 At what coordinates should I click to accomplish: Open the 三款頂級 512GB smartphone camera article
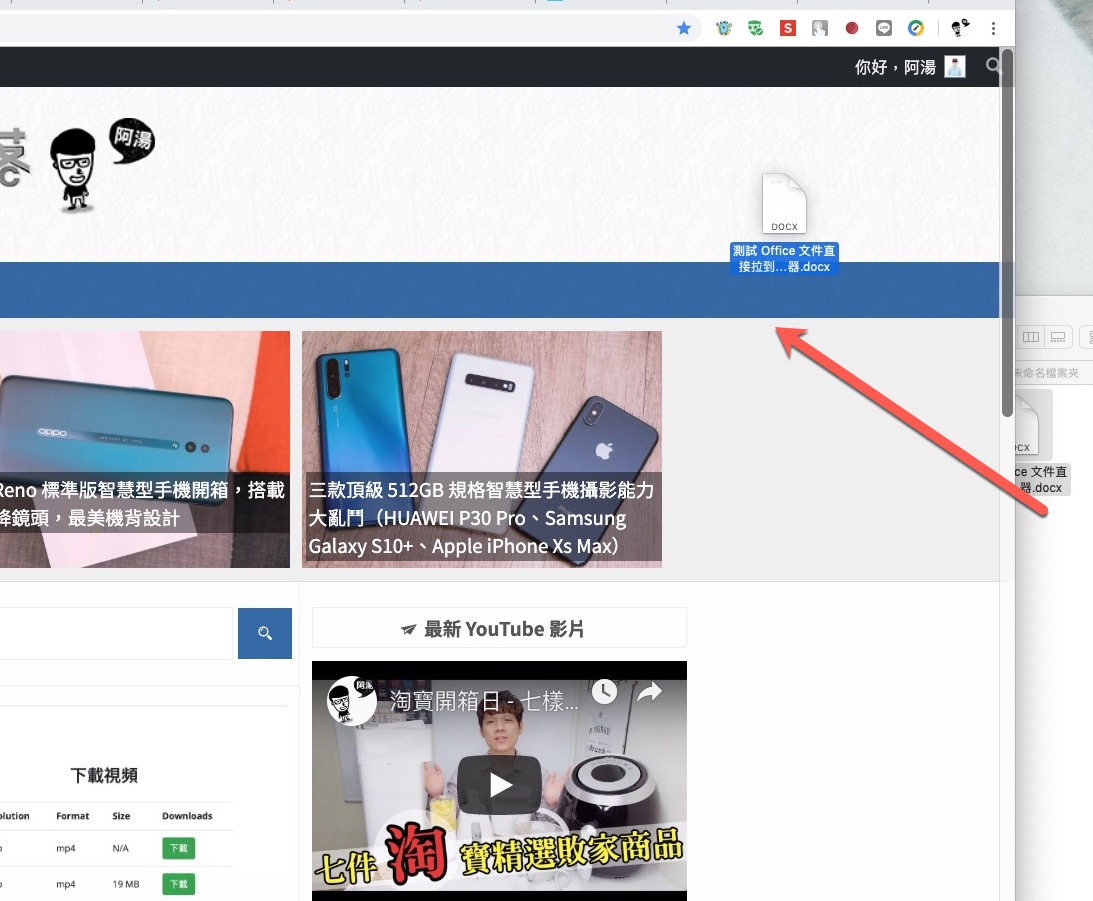(481, 518)
